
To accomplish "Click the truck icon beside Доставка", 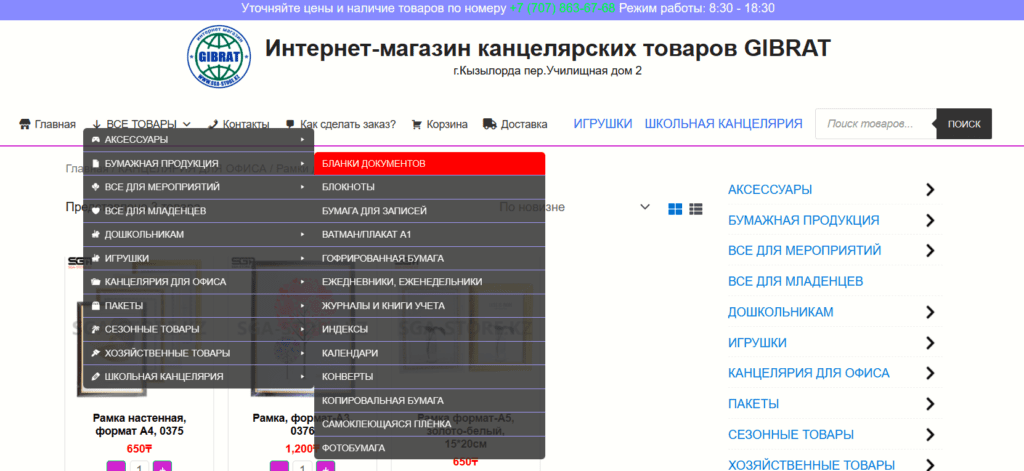I will tap(489, 123).
